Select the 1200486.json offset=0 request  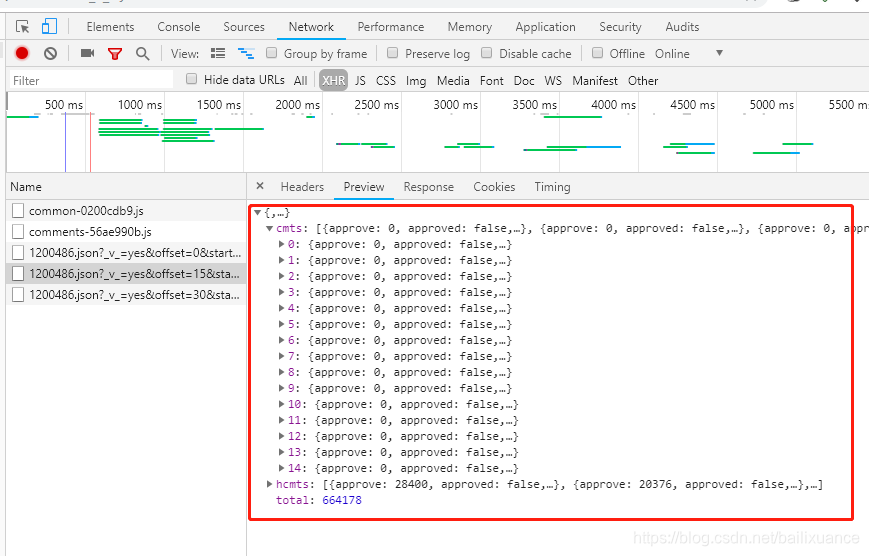(x=126, y=253)
